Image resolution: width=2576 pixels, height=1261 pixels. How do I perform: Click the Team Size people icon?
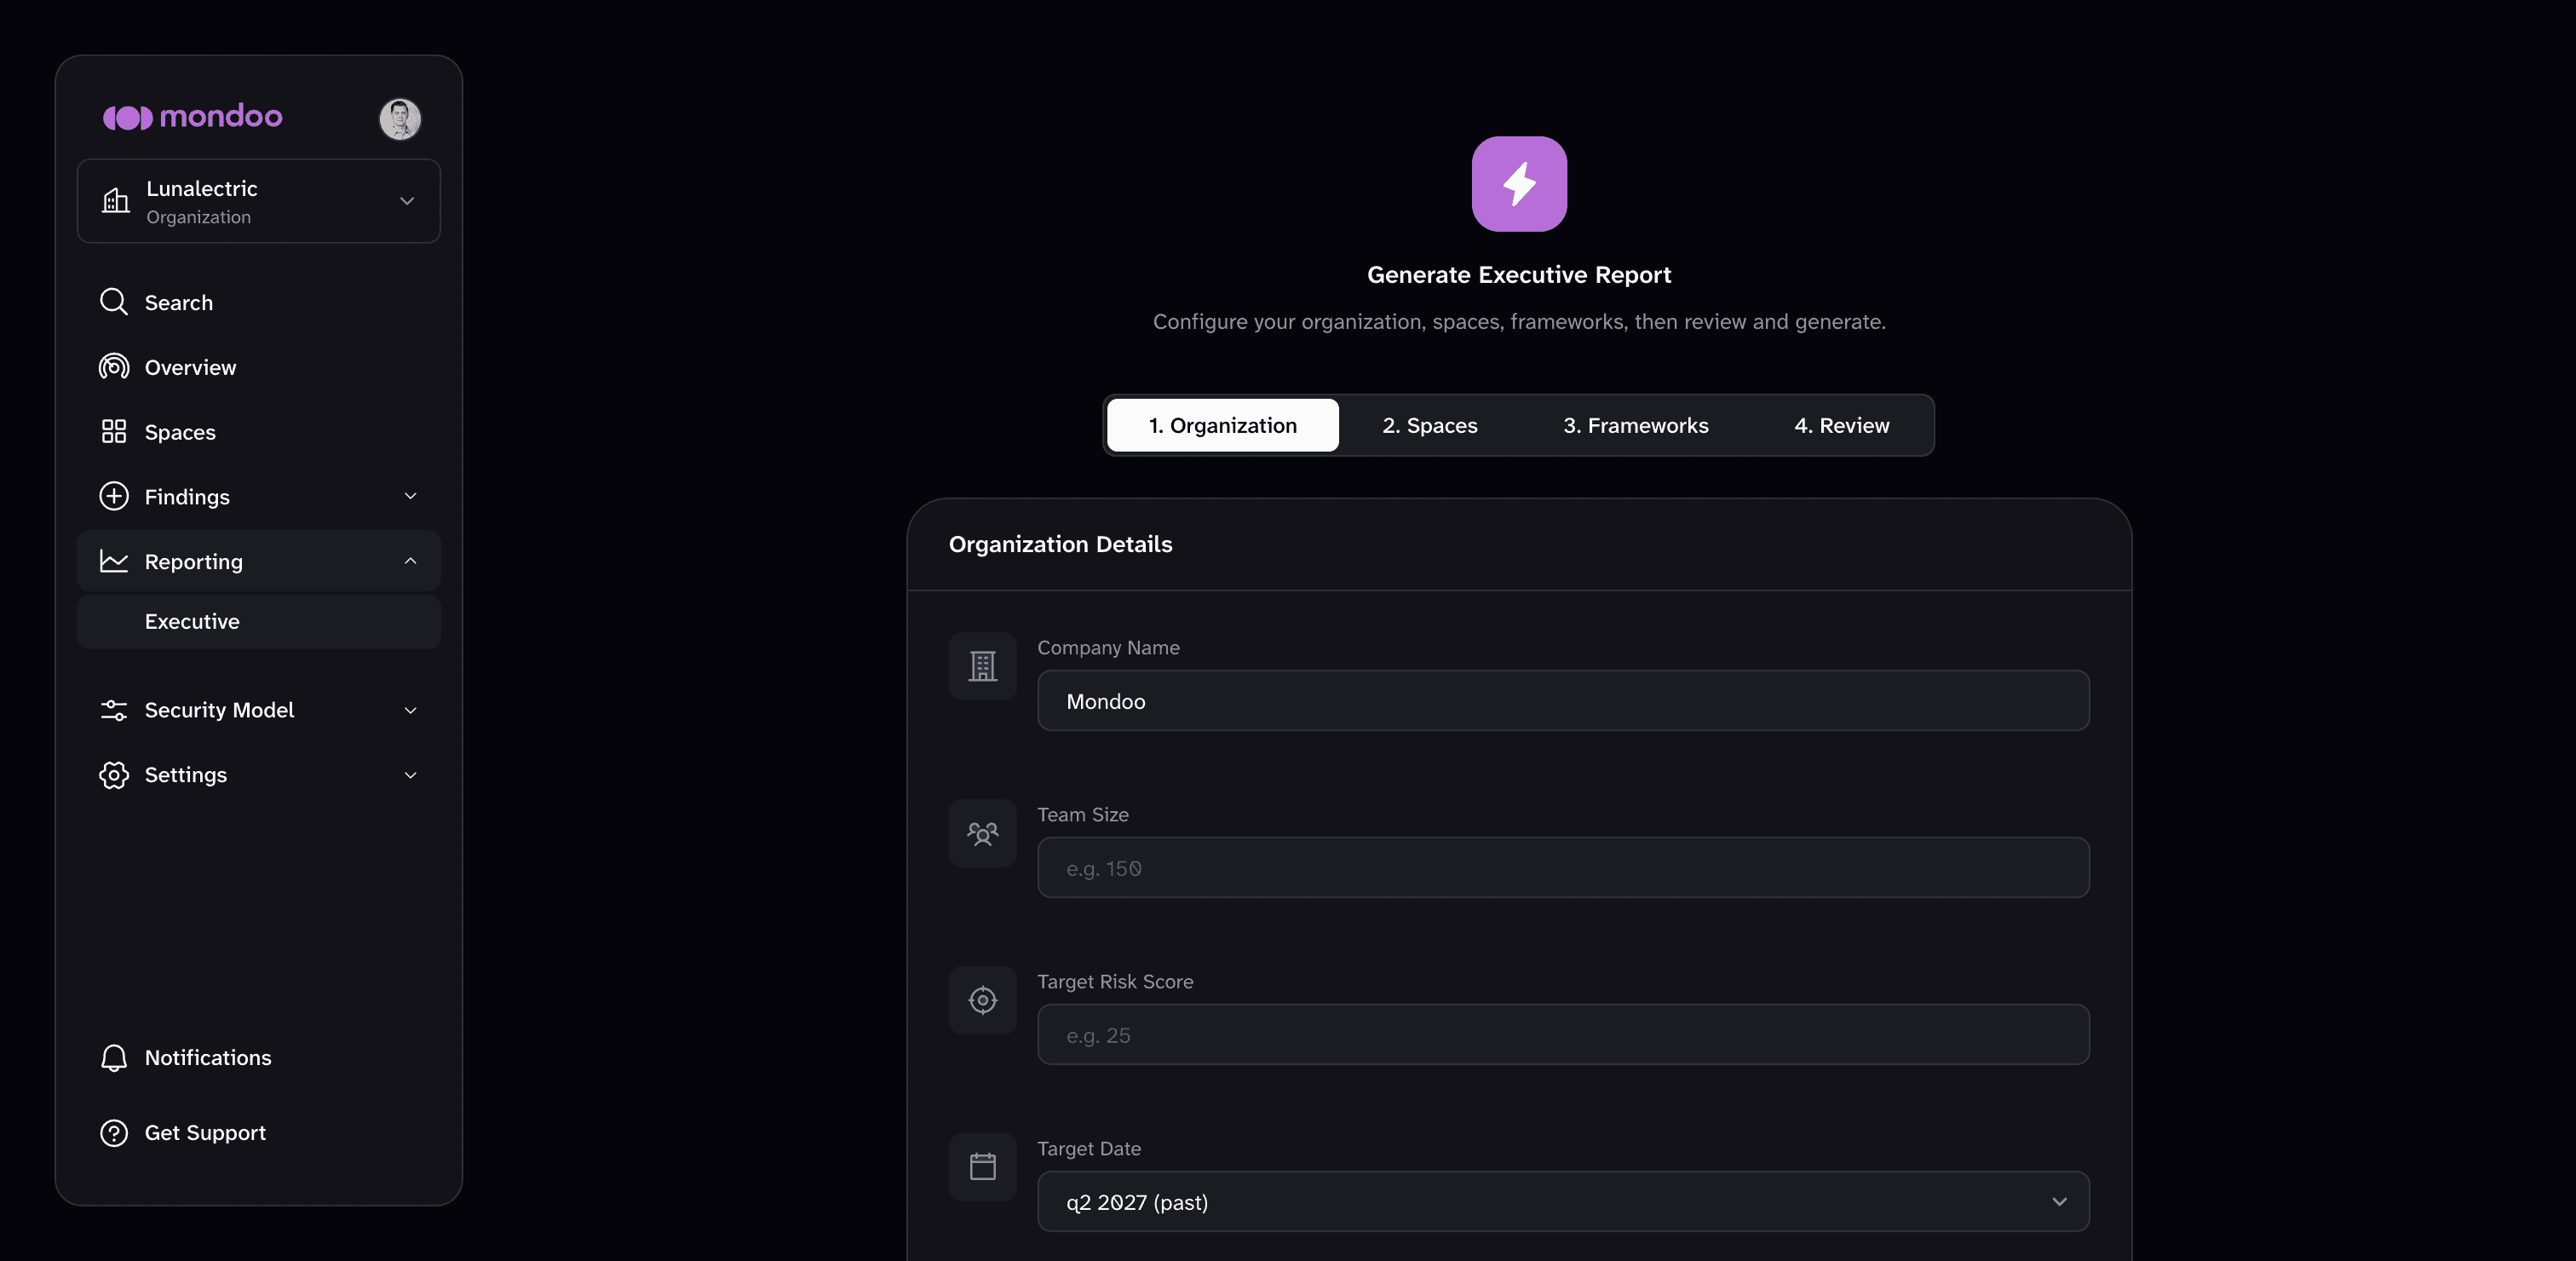[x=983, y=833]
